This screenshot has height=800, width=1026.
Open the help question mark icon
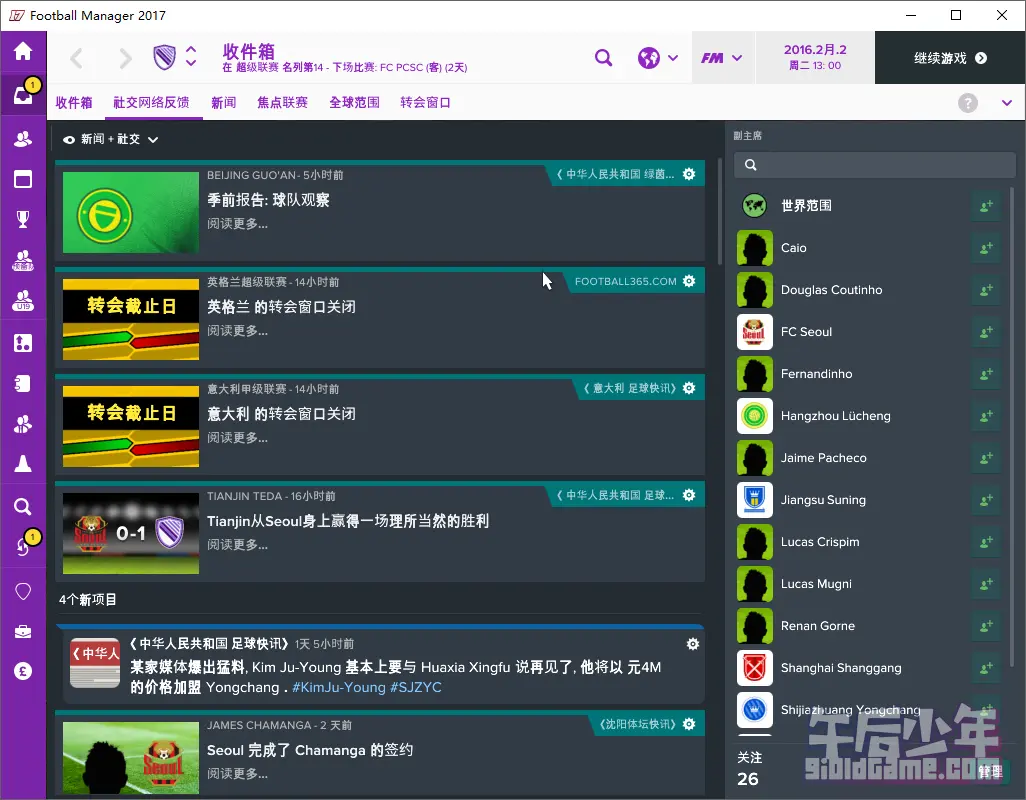tap(968, 103)
